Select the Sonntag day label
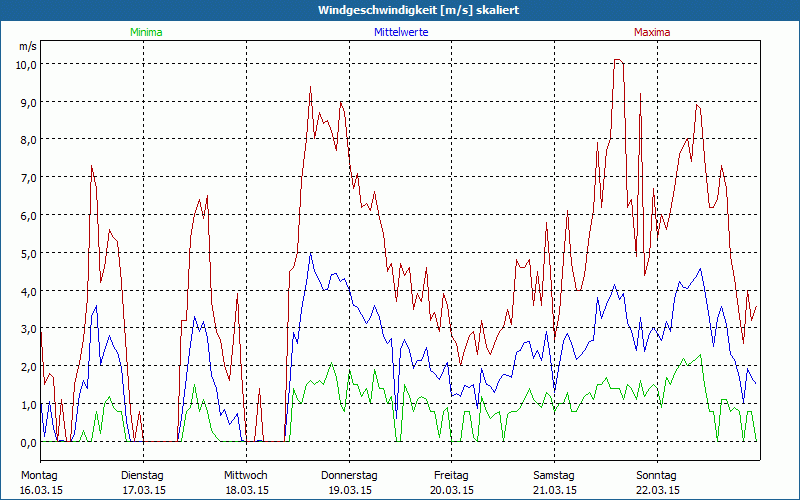Image resolution: width=800 pixels, height=500 pixels. 657,475
